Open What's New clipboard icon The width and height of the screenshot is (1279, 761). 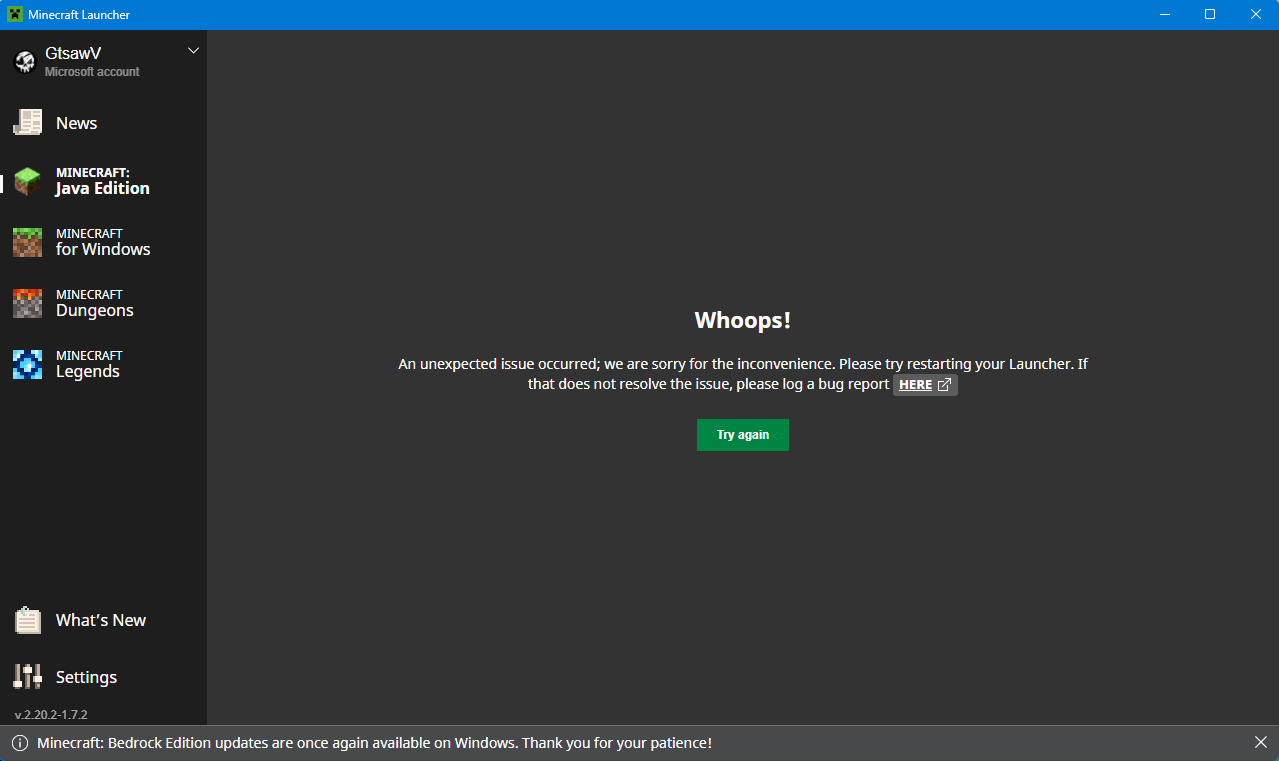[x=27, y=620]
